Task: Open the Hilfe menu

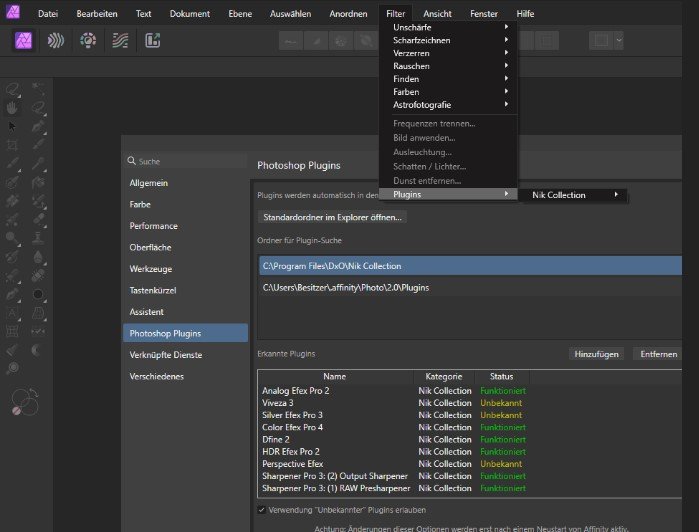Action: point(525,14)
